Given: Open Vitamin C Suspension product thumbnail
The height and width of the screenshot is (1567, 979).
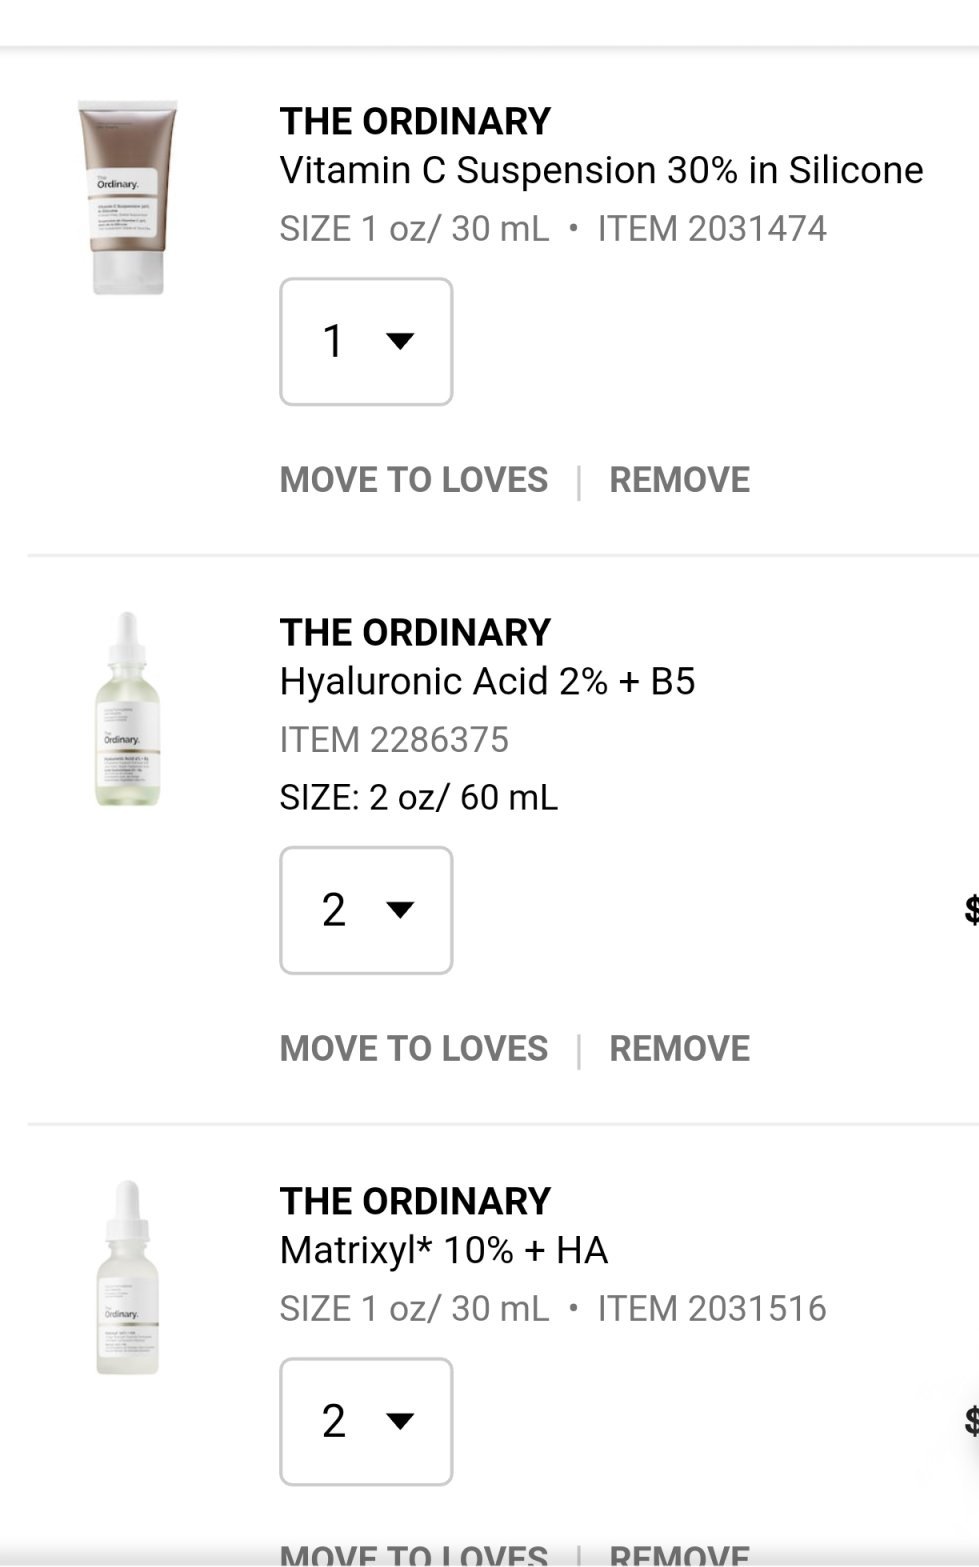Looking at the screenshot, I should [x=128, y=197].
